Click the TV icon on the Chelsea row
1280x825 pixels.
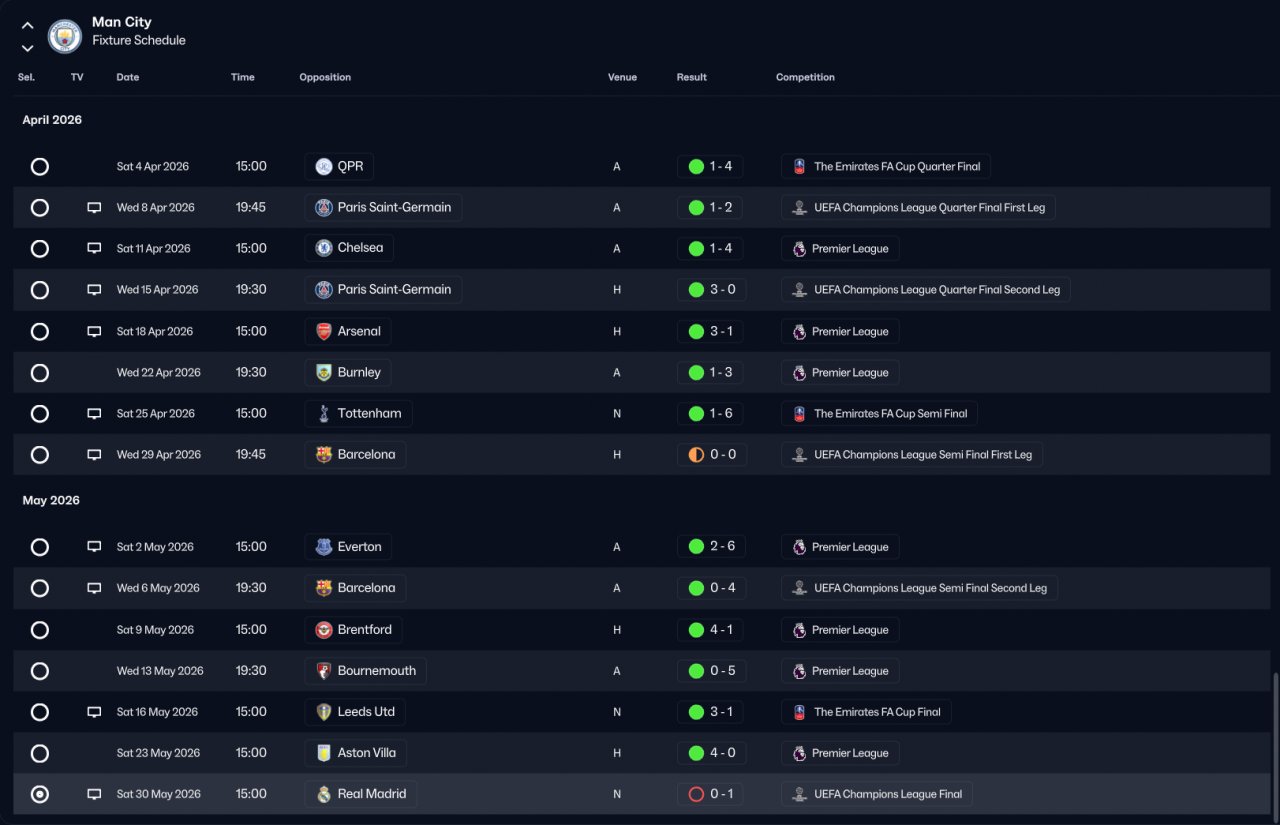94,249
